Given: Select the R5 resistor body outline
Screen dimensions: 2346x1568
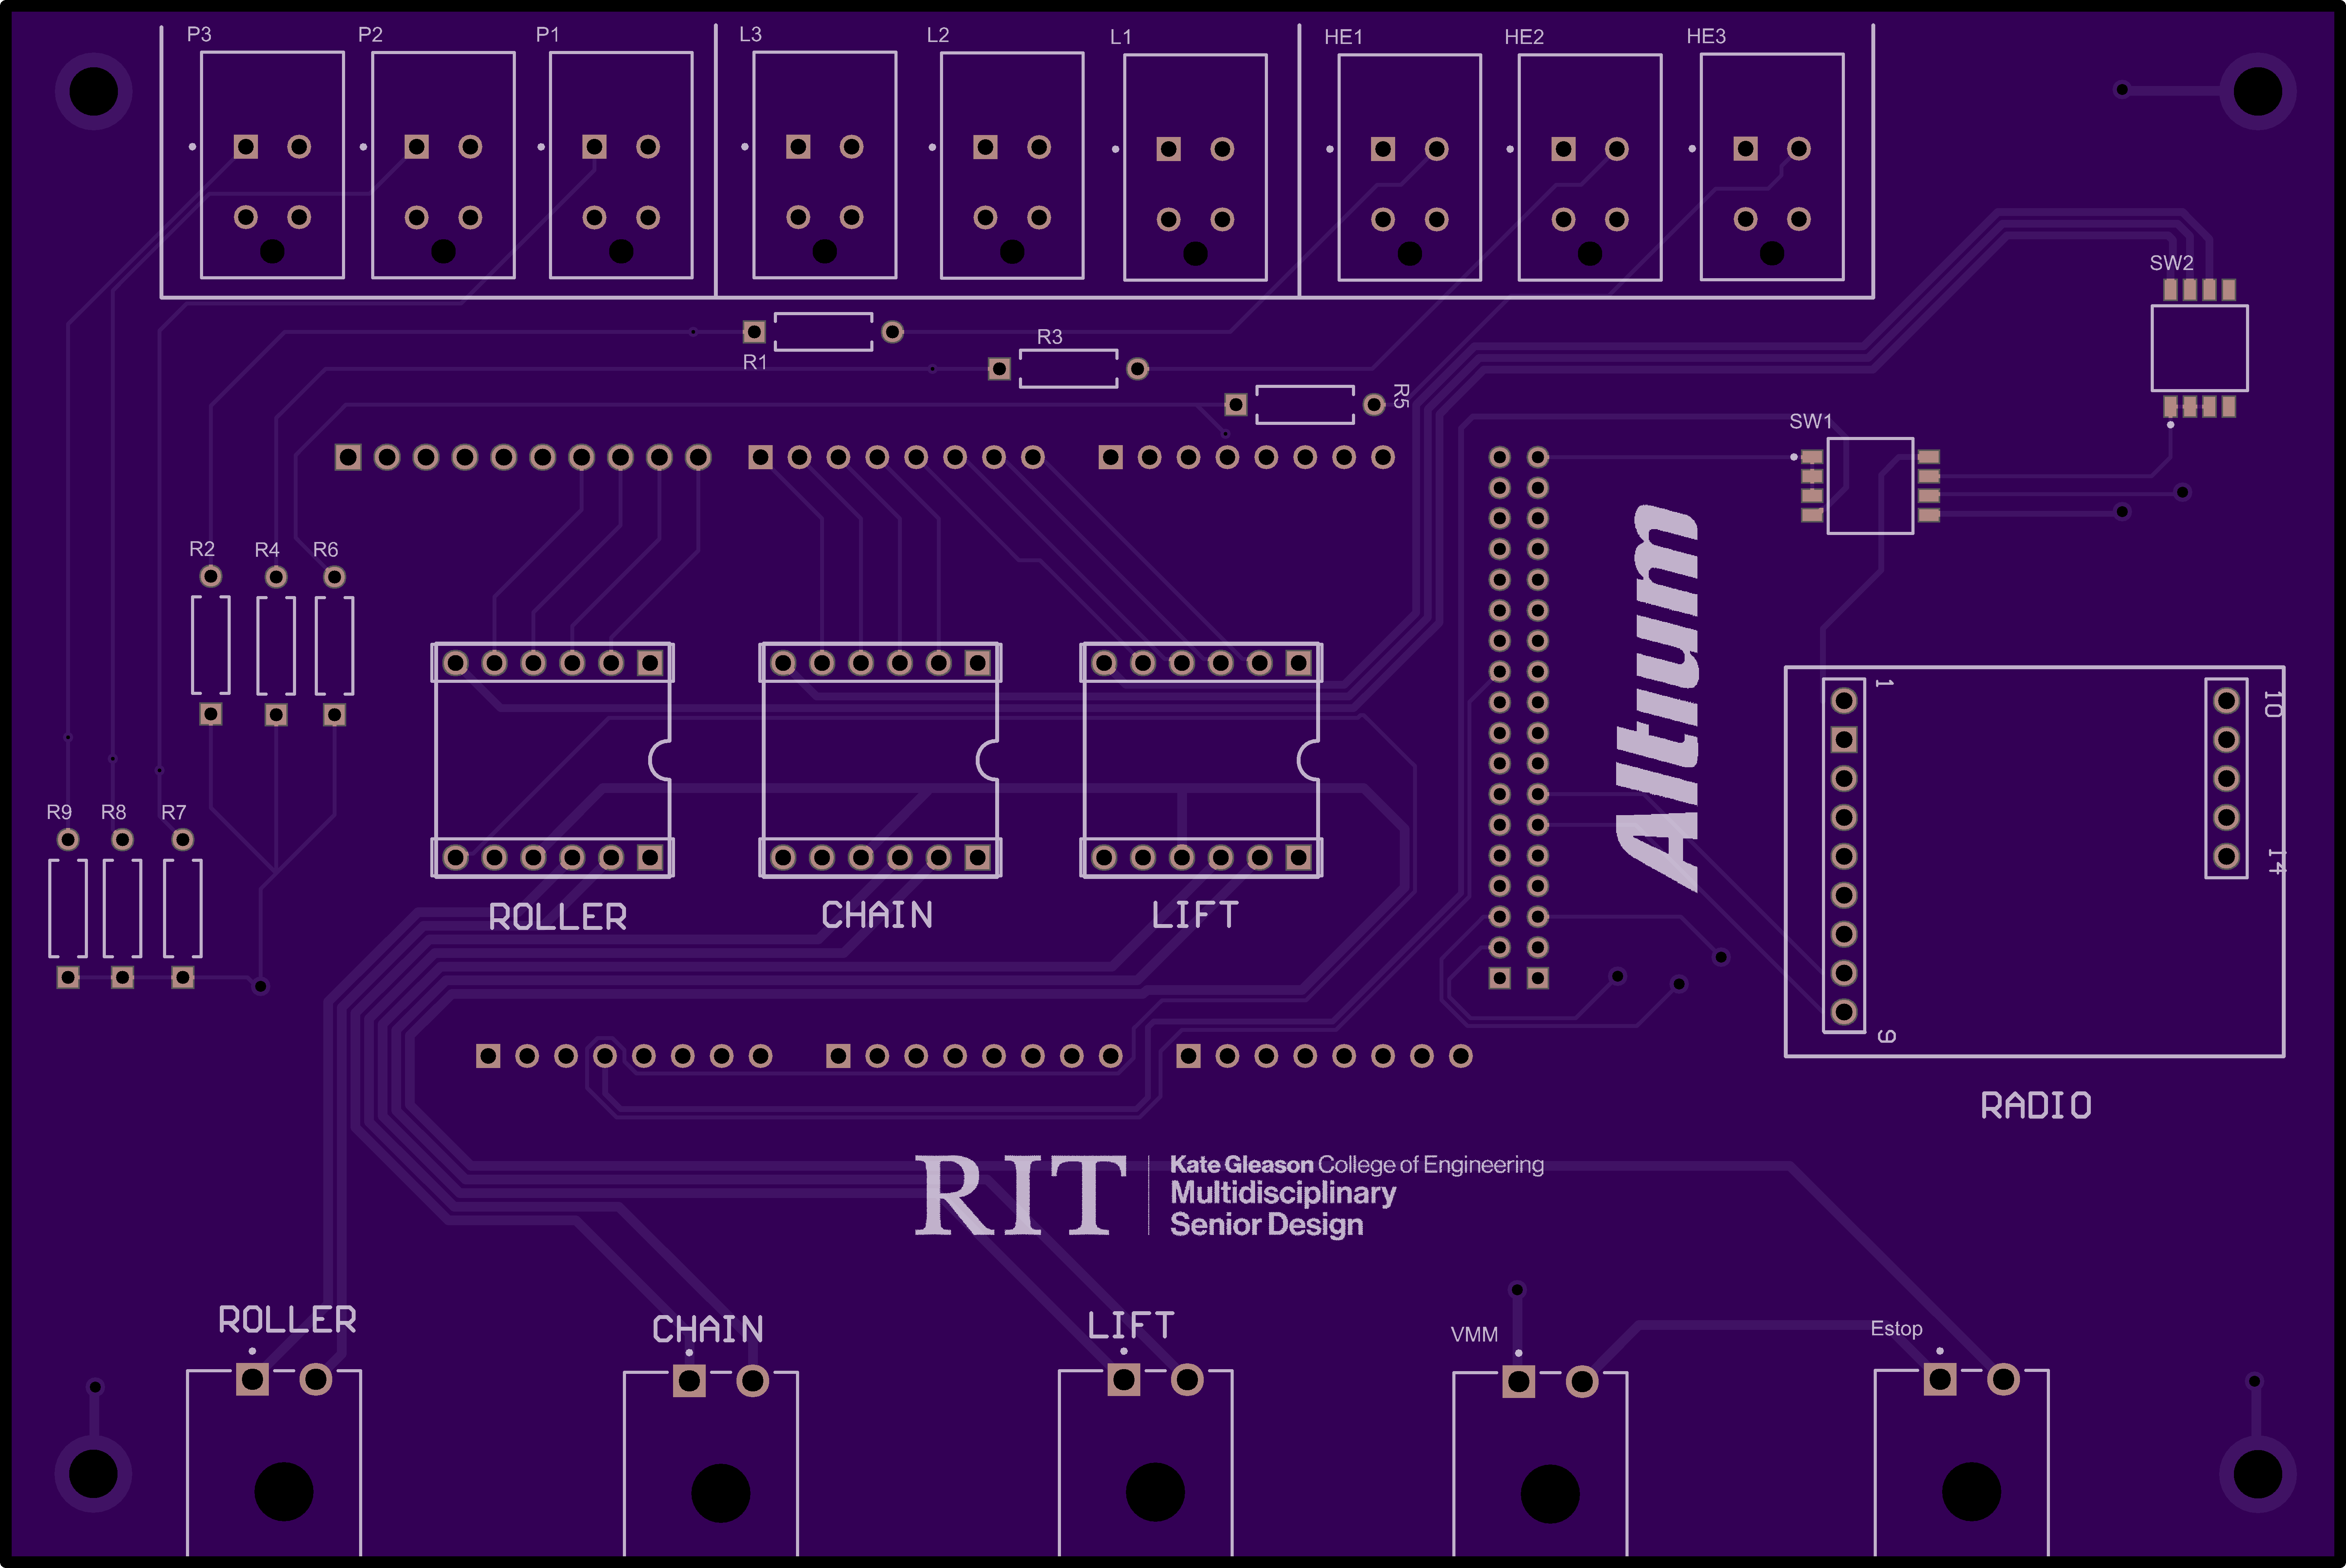Looking at the screenshot, I should click(x=1305, y=405).
